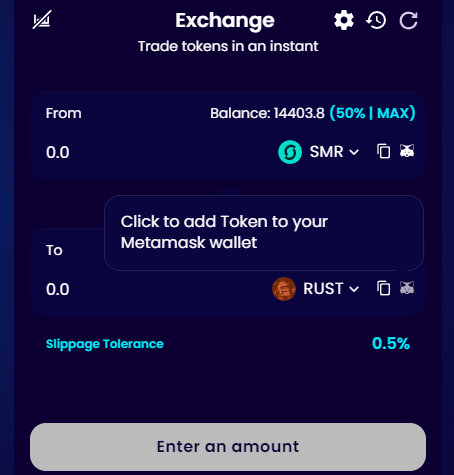Screen dimensions: 454x475
Task: Expand the SMR token dropdown chevron
Action: coord(354,152)
